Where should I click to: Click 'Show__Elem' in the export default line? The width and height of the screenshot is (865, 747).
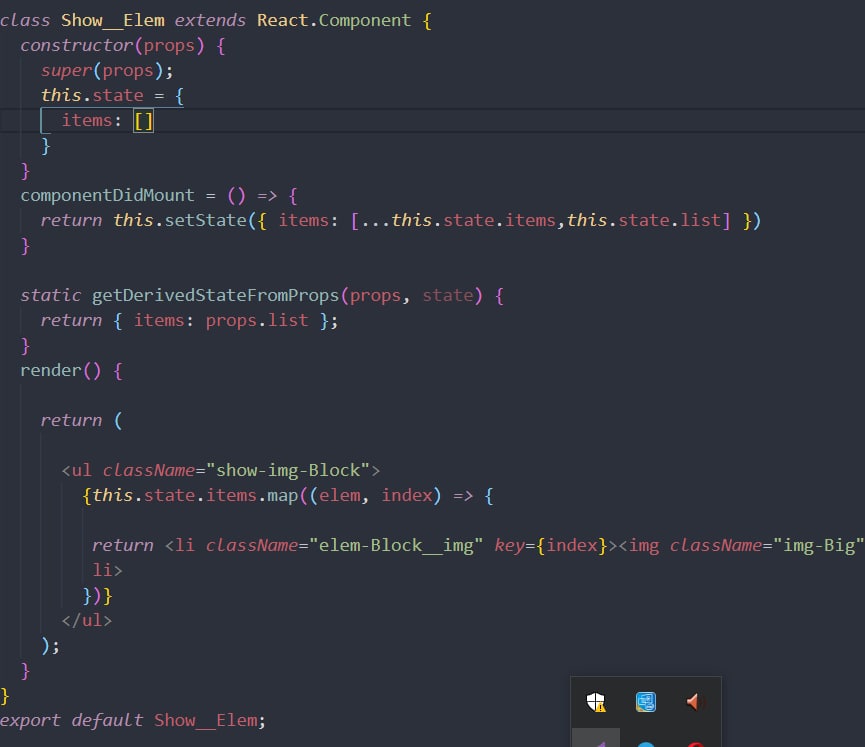tap(206, 720)
